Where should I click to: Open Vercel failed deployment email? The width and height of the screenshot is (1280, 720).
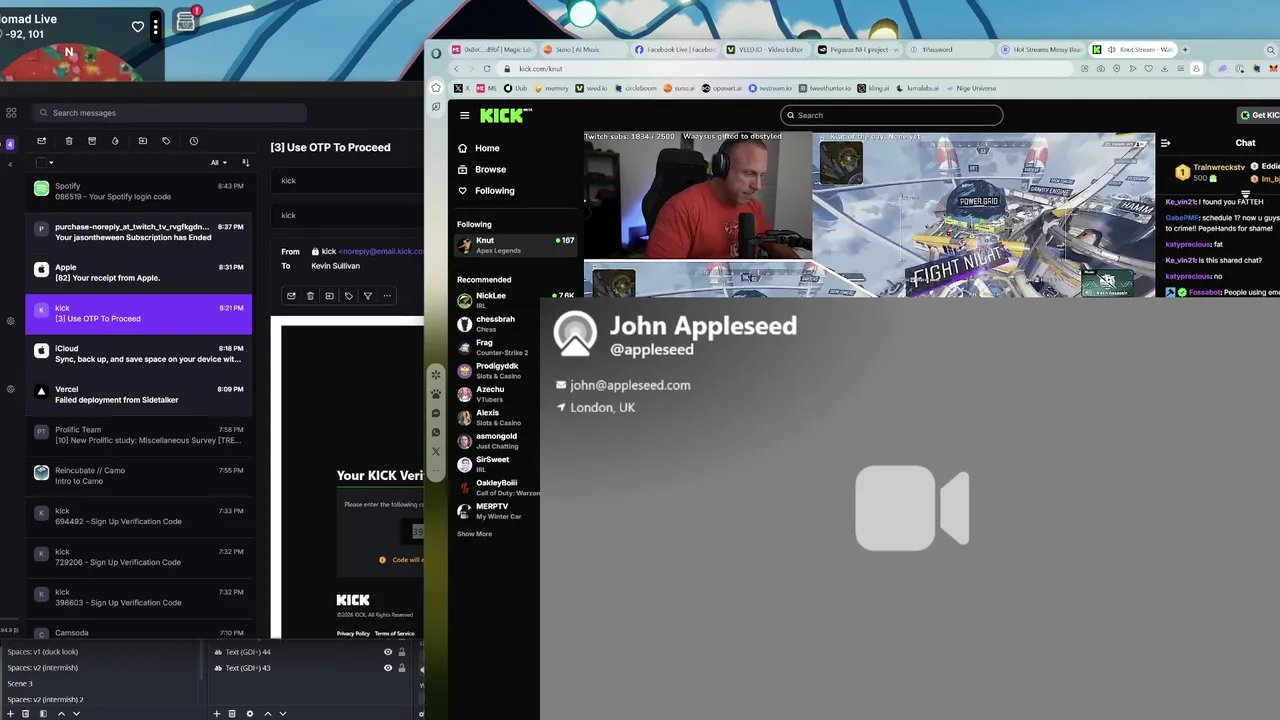click(138, 394)
